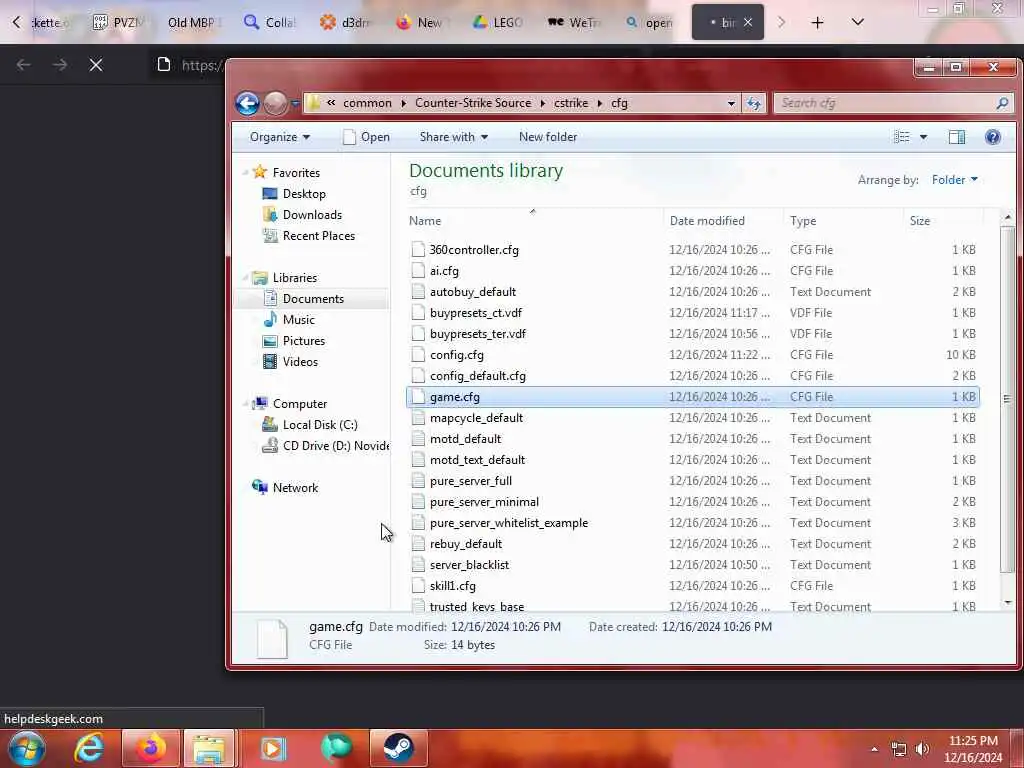Screen dimensions: 1024x768
Task: Open the Videos library
Action: [x=300, y=362]
